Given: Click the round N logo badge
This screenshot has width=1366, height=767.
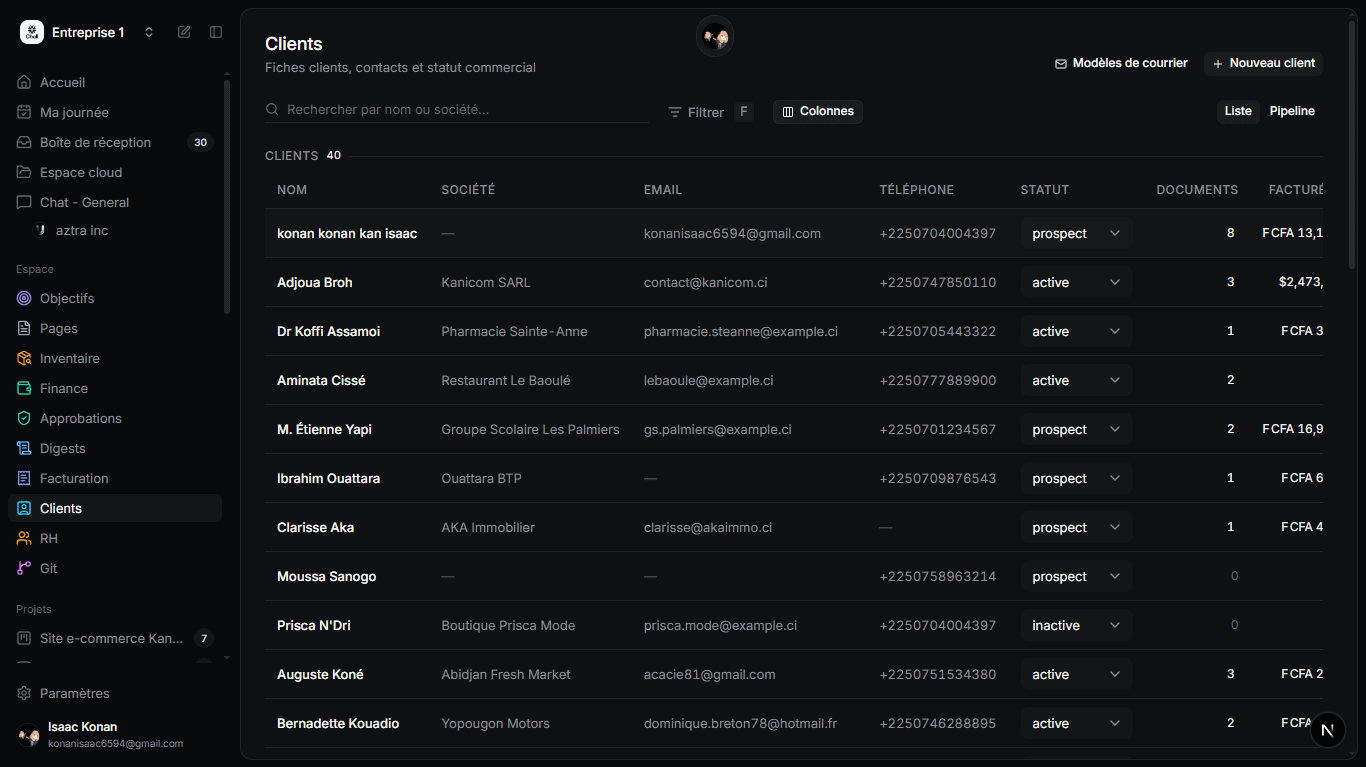Looking at the screenshot, I should coord(1328,730).
